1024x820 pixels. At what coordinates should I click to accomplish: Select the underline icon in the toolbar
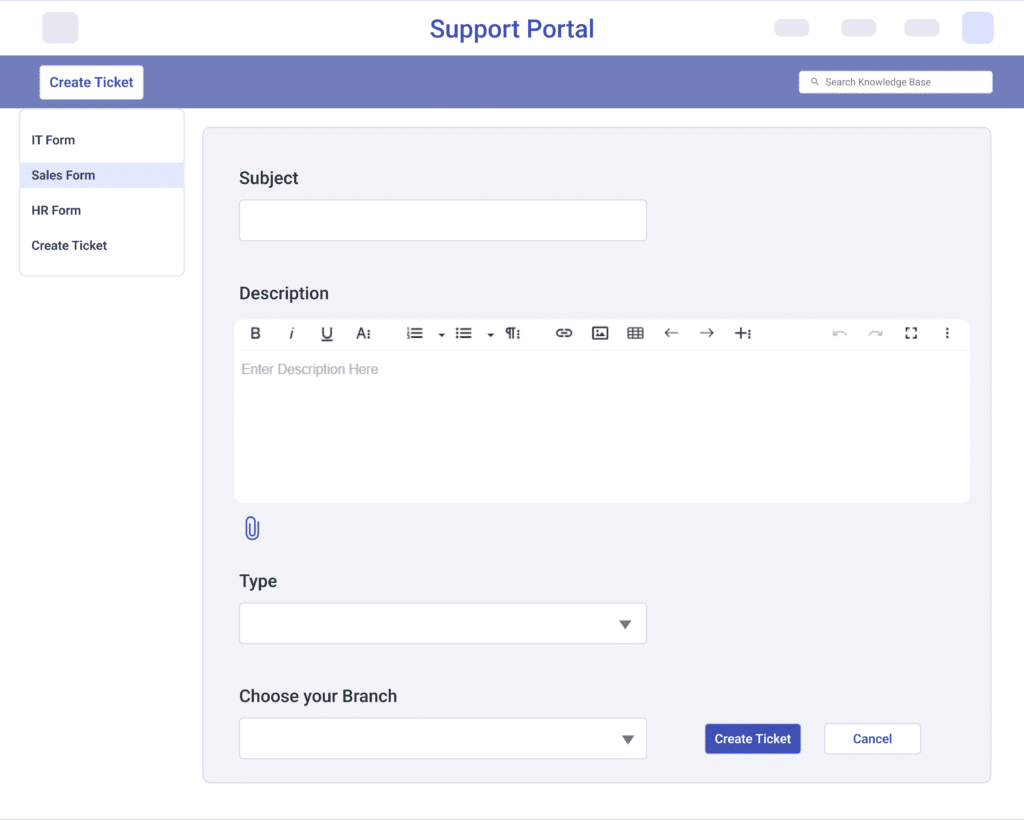(x=327, y=333)
